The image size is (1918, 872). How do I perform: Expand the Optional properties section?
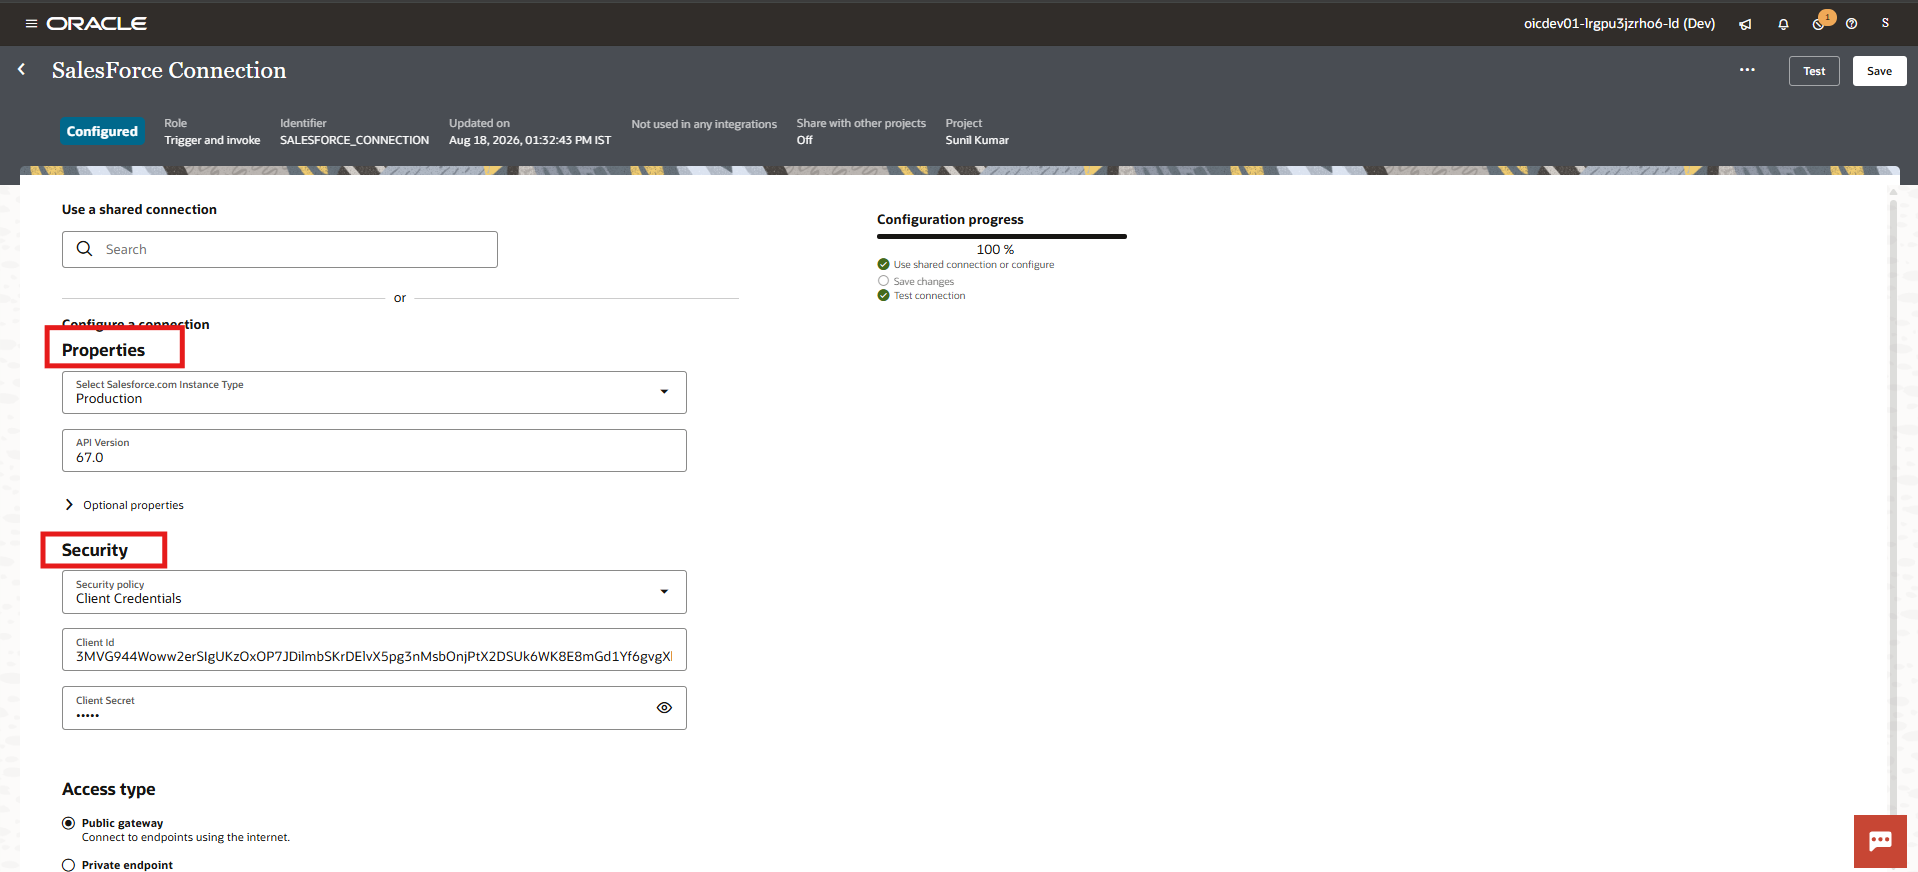[x=124, y=505]
